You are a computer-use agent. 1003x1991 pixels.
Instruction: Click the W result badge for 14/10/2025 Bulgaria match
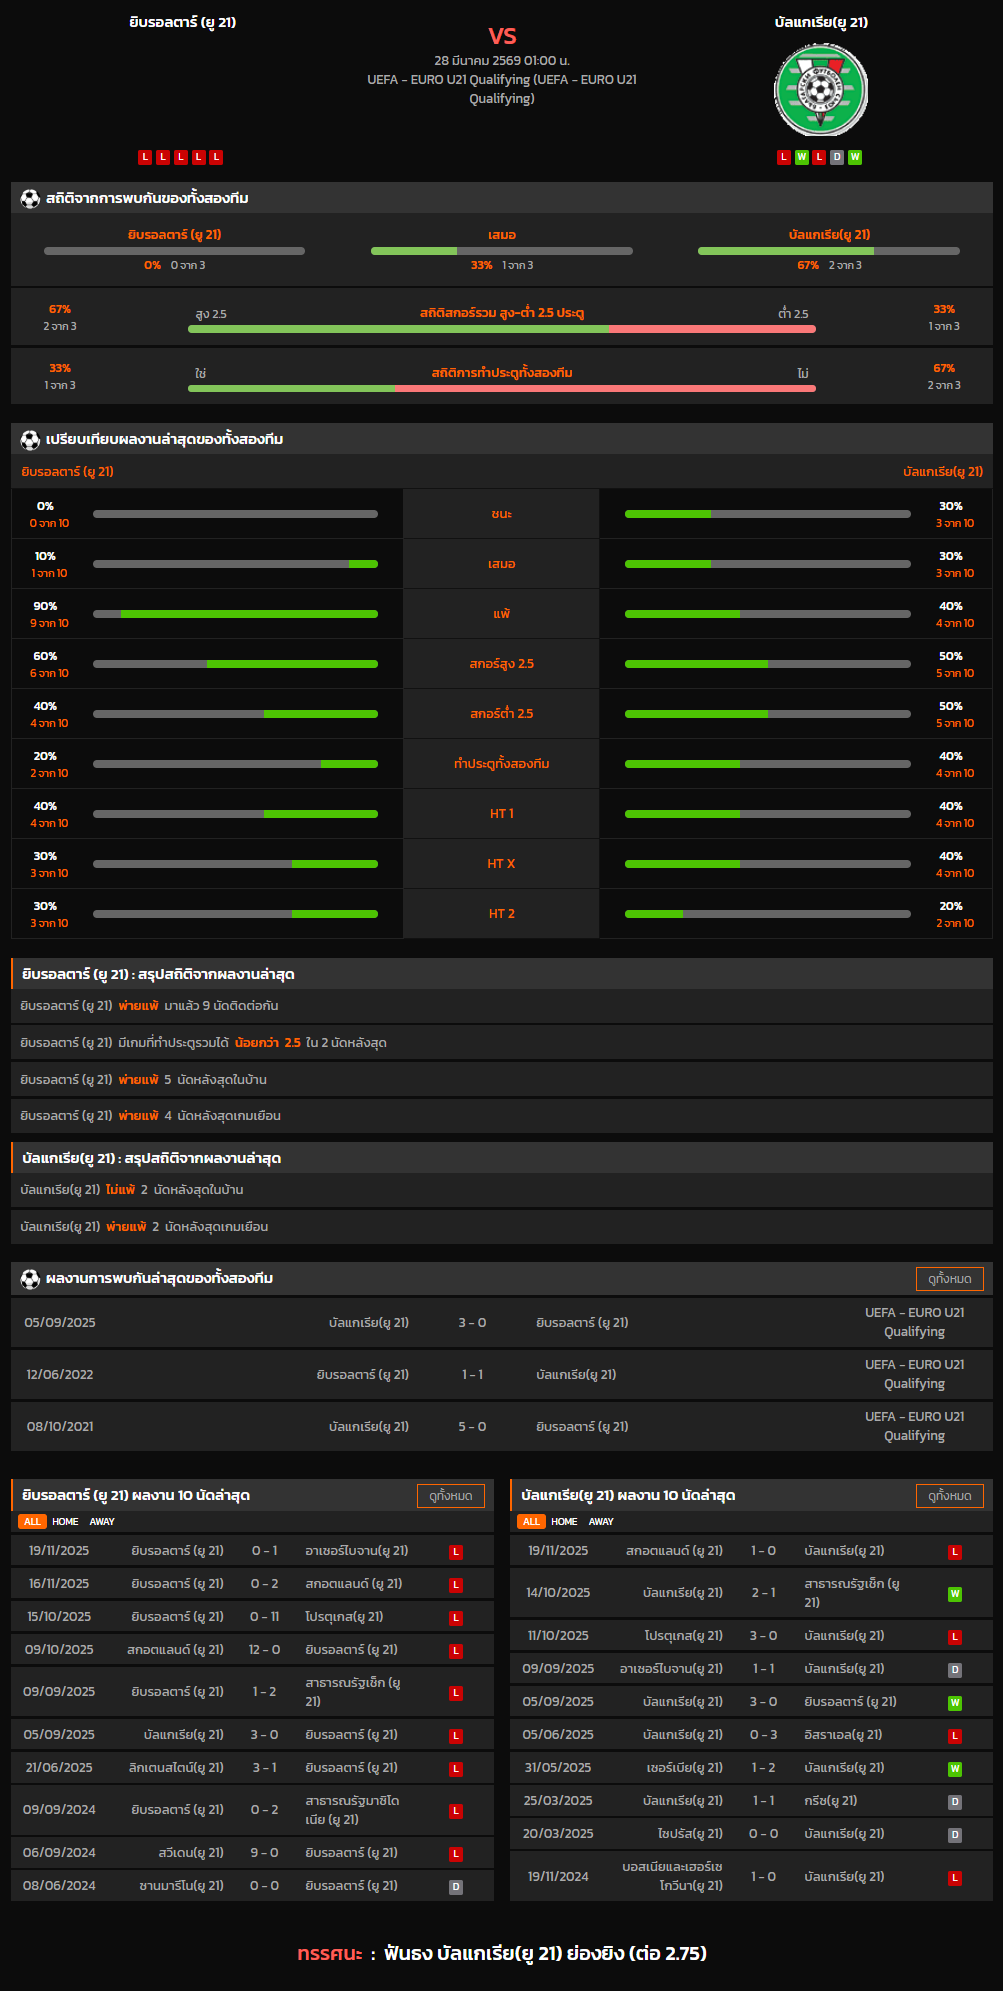955,1594
